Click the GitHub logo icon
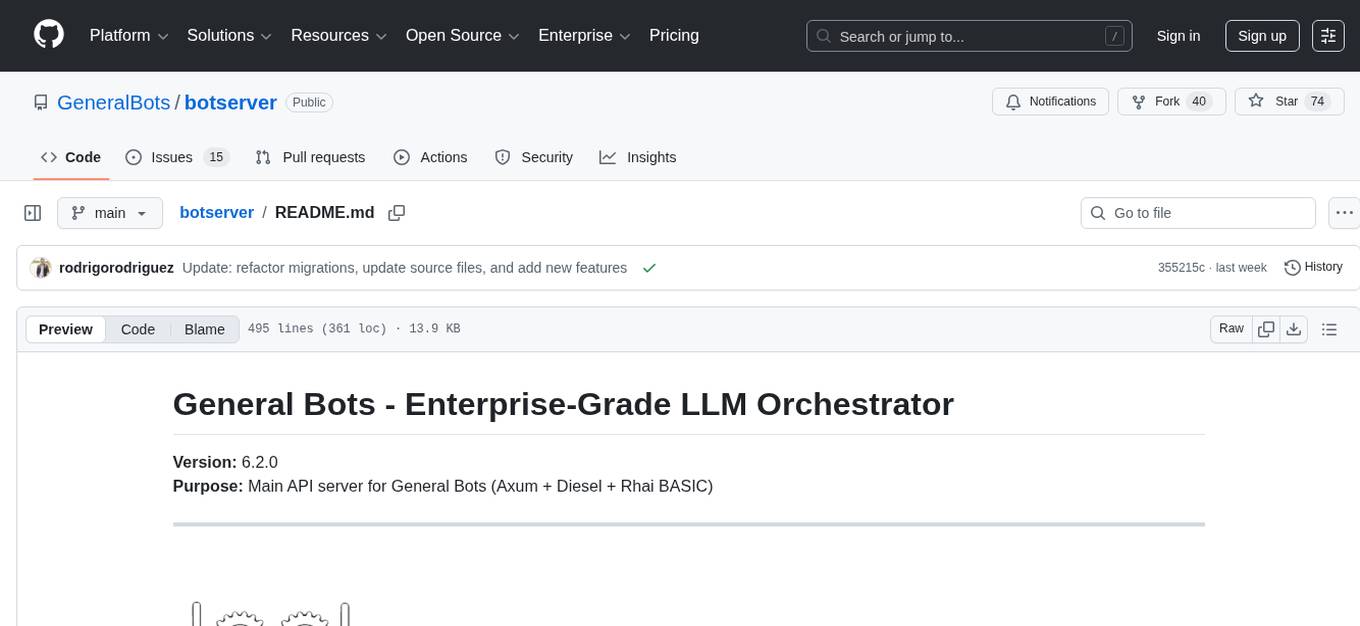Image resolution: width=1360 pixels, height=626 pixels. coord(49,35)
